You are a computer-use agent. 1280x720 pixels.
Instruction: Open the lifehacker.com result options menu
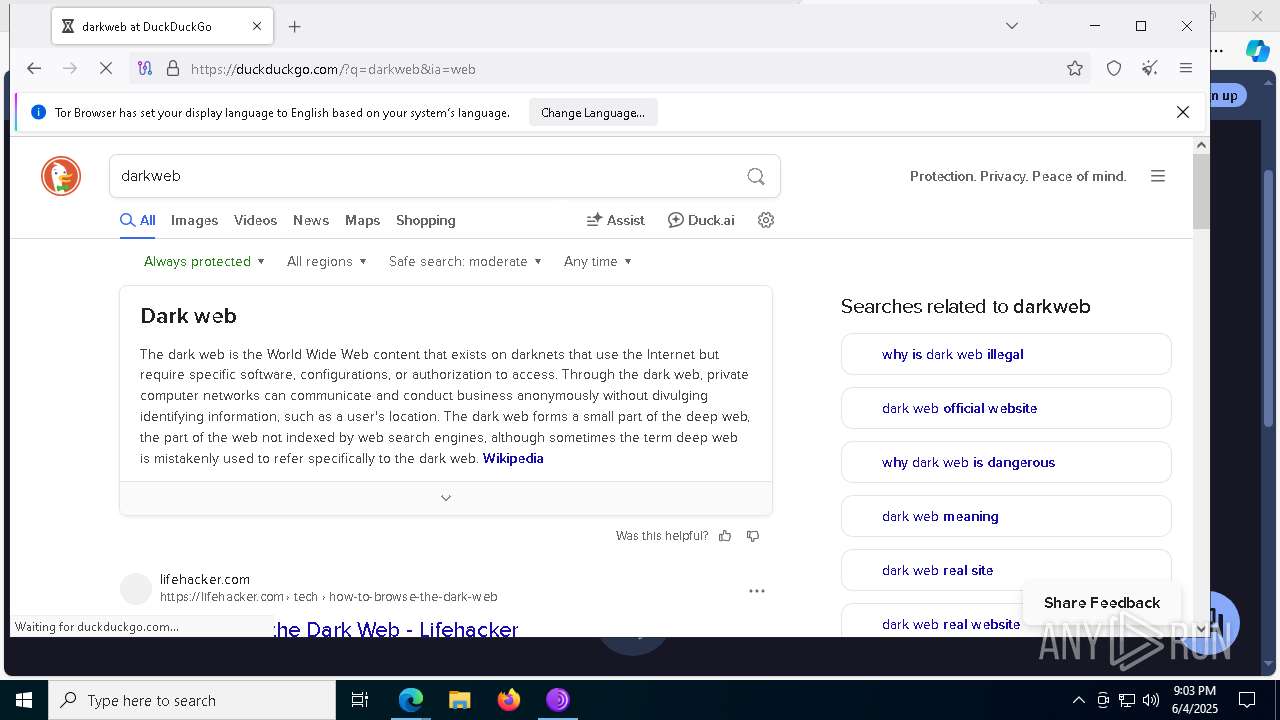757,591
